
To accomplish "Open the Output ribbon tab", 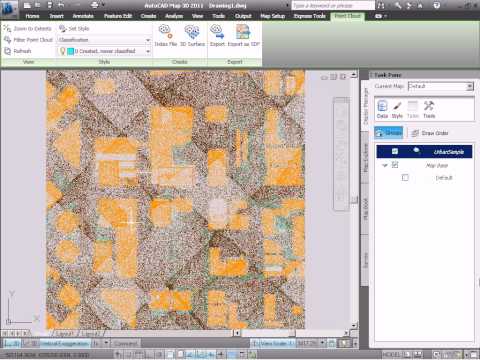I will [243, 16].
